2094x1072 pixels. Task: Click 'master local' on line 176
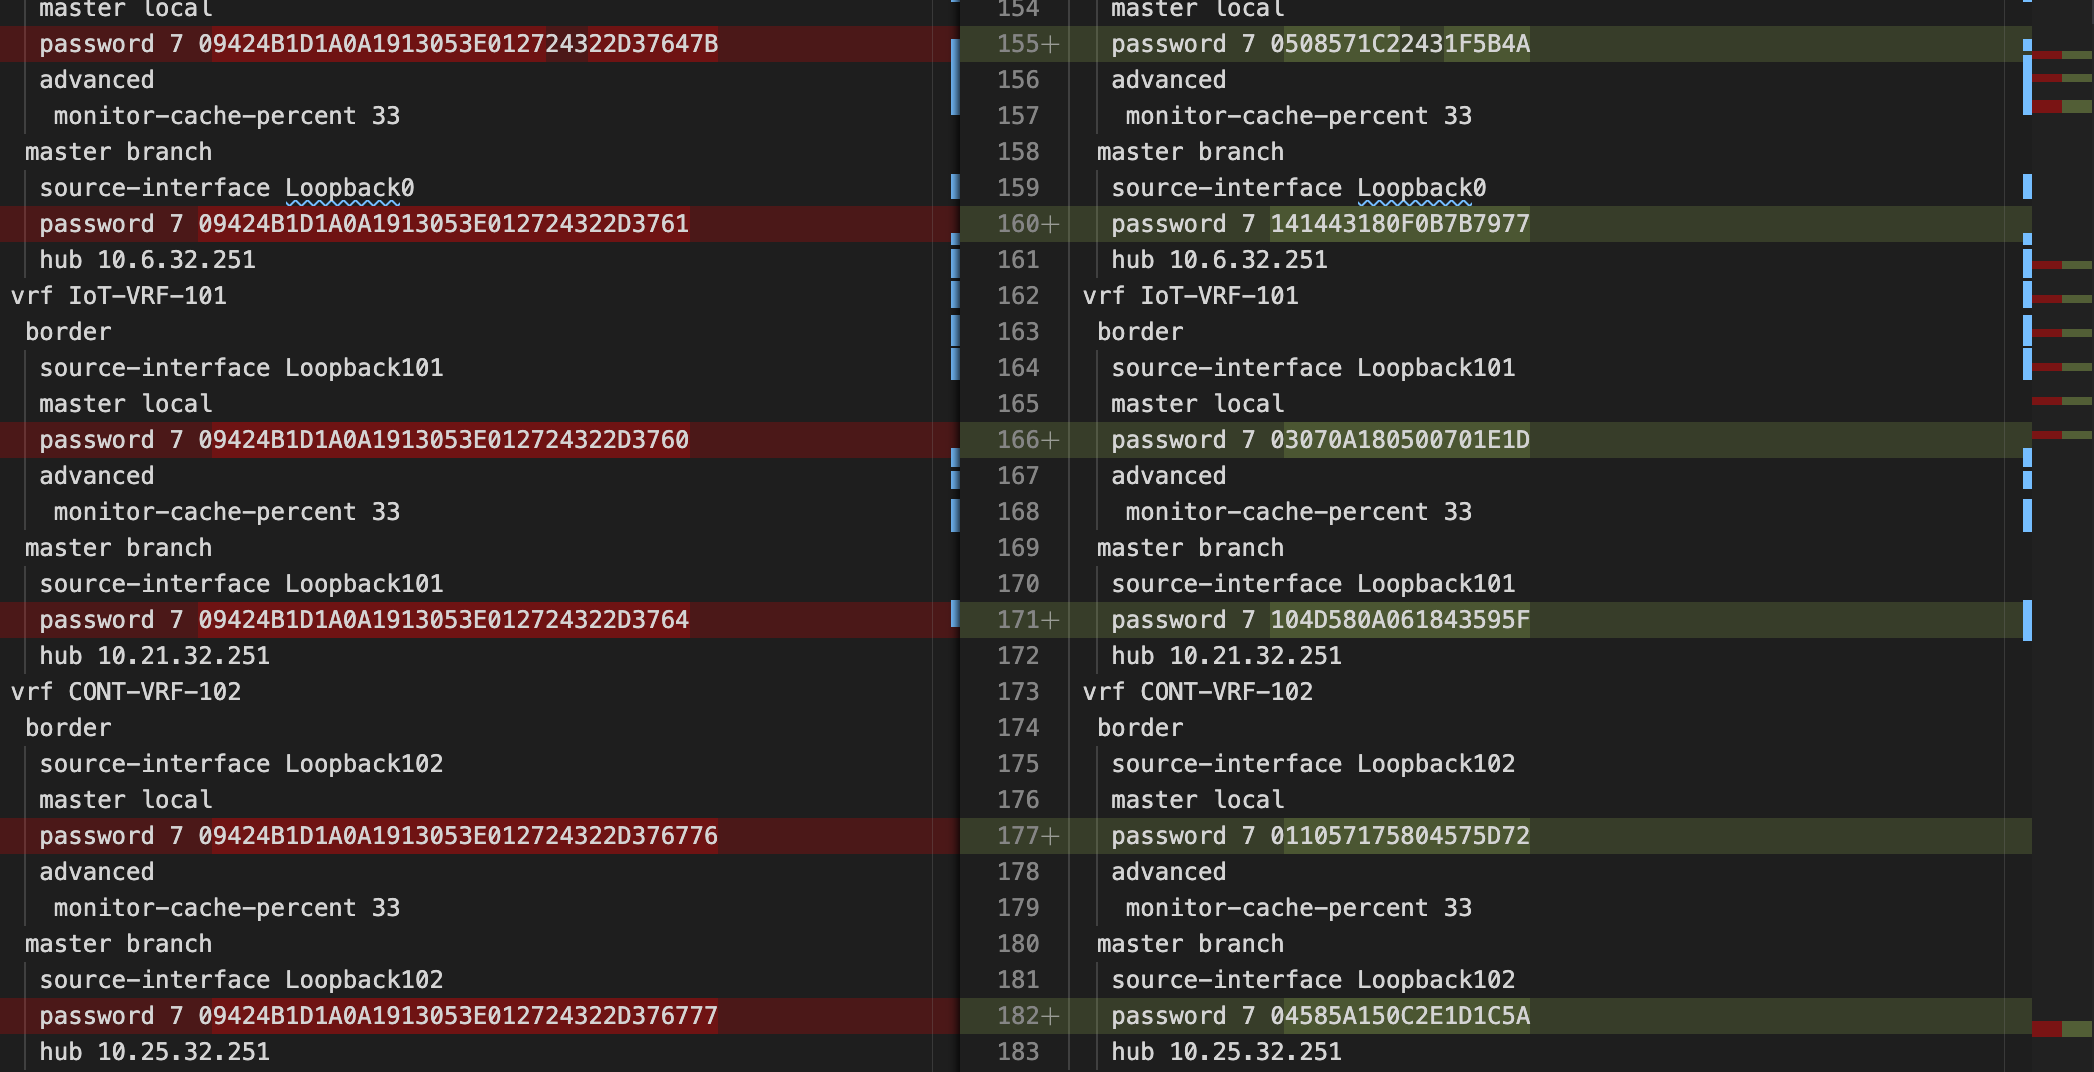(1197, 800)
